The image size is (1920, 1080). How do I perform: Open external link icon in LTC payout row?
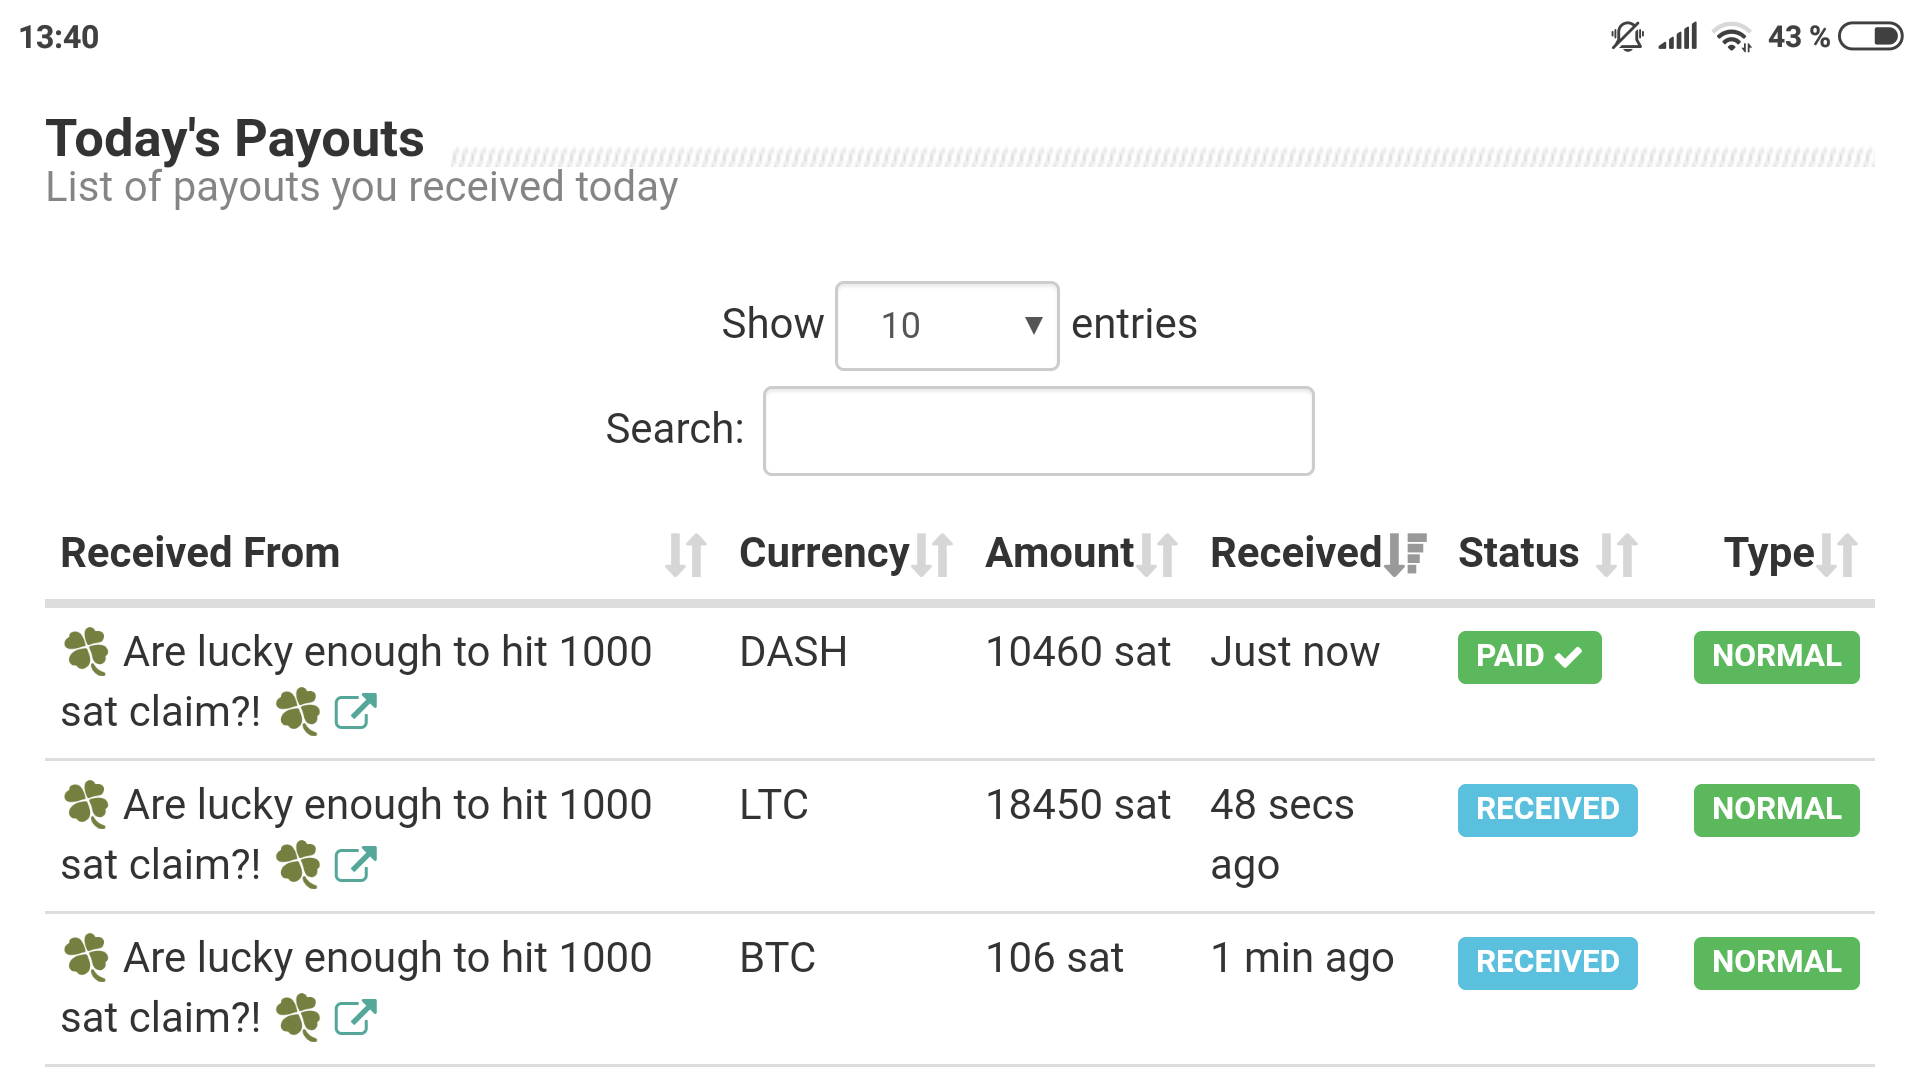coord(355,865)
